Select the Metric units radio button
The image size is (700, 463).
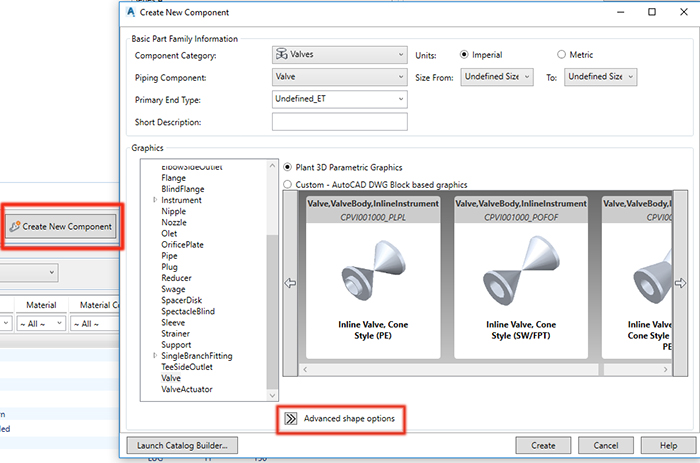click(561, 54)
